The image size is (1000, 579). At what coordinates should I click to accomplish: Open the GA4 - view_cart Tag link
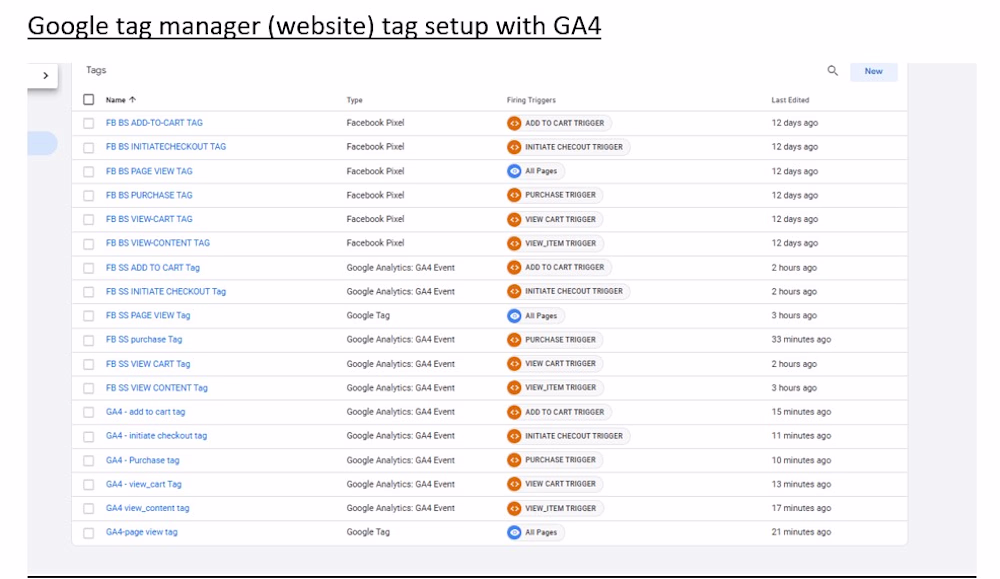143,484
